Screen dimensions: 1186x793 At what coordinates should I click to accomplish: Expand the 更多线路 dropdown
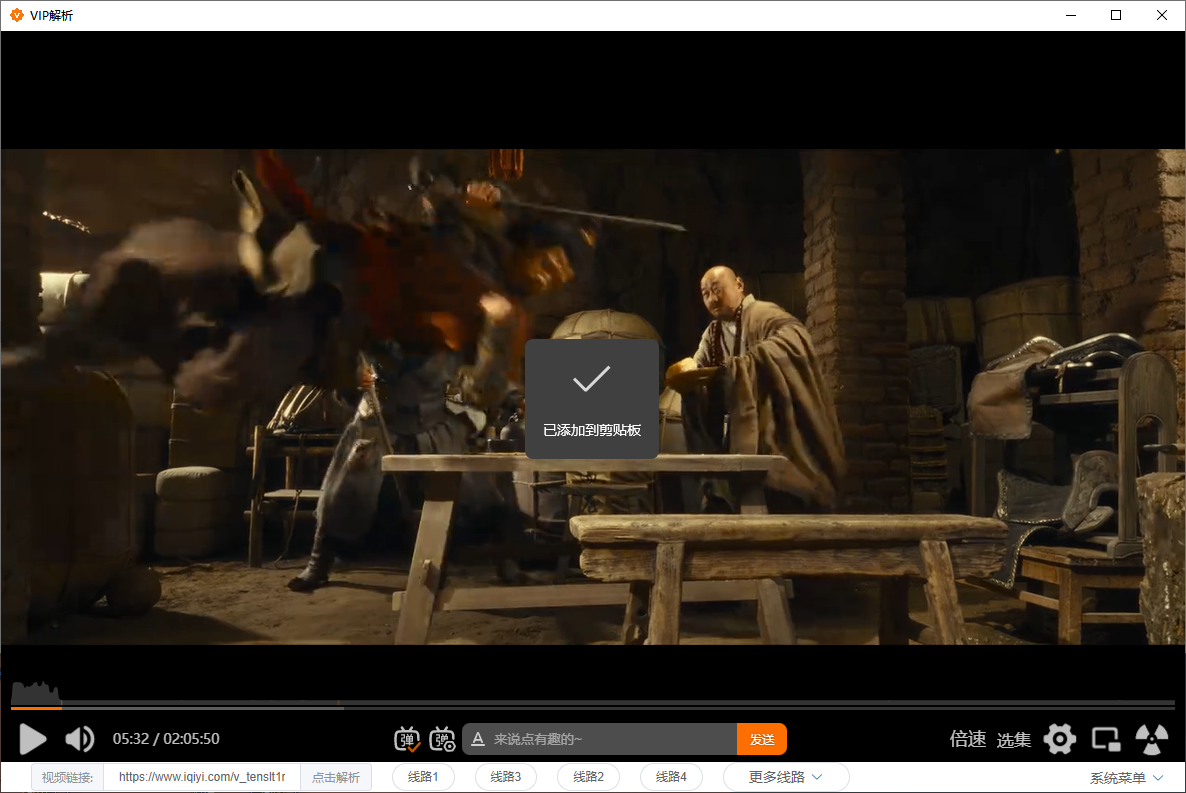786,777
